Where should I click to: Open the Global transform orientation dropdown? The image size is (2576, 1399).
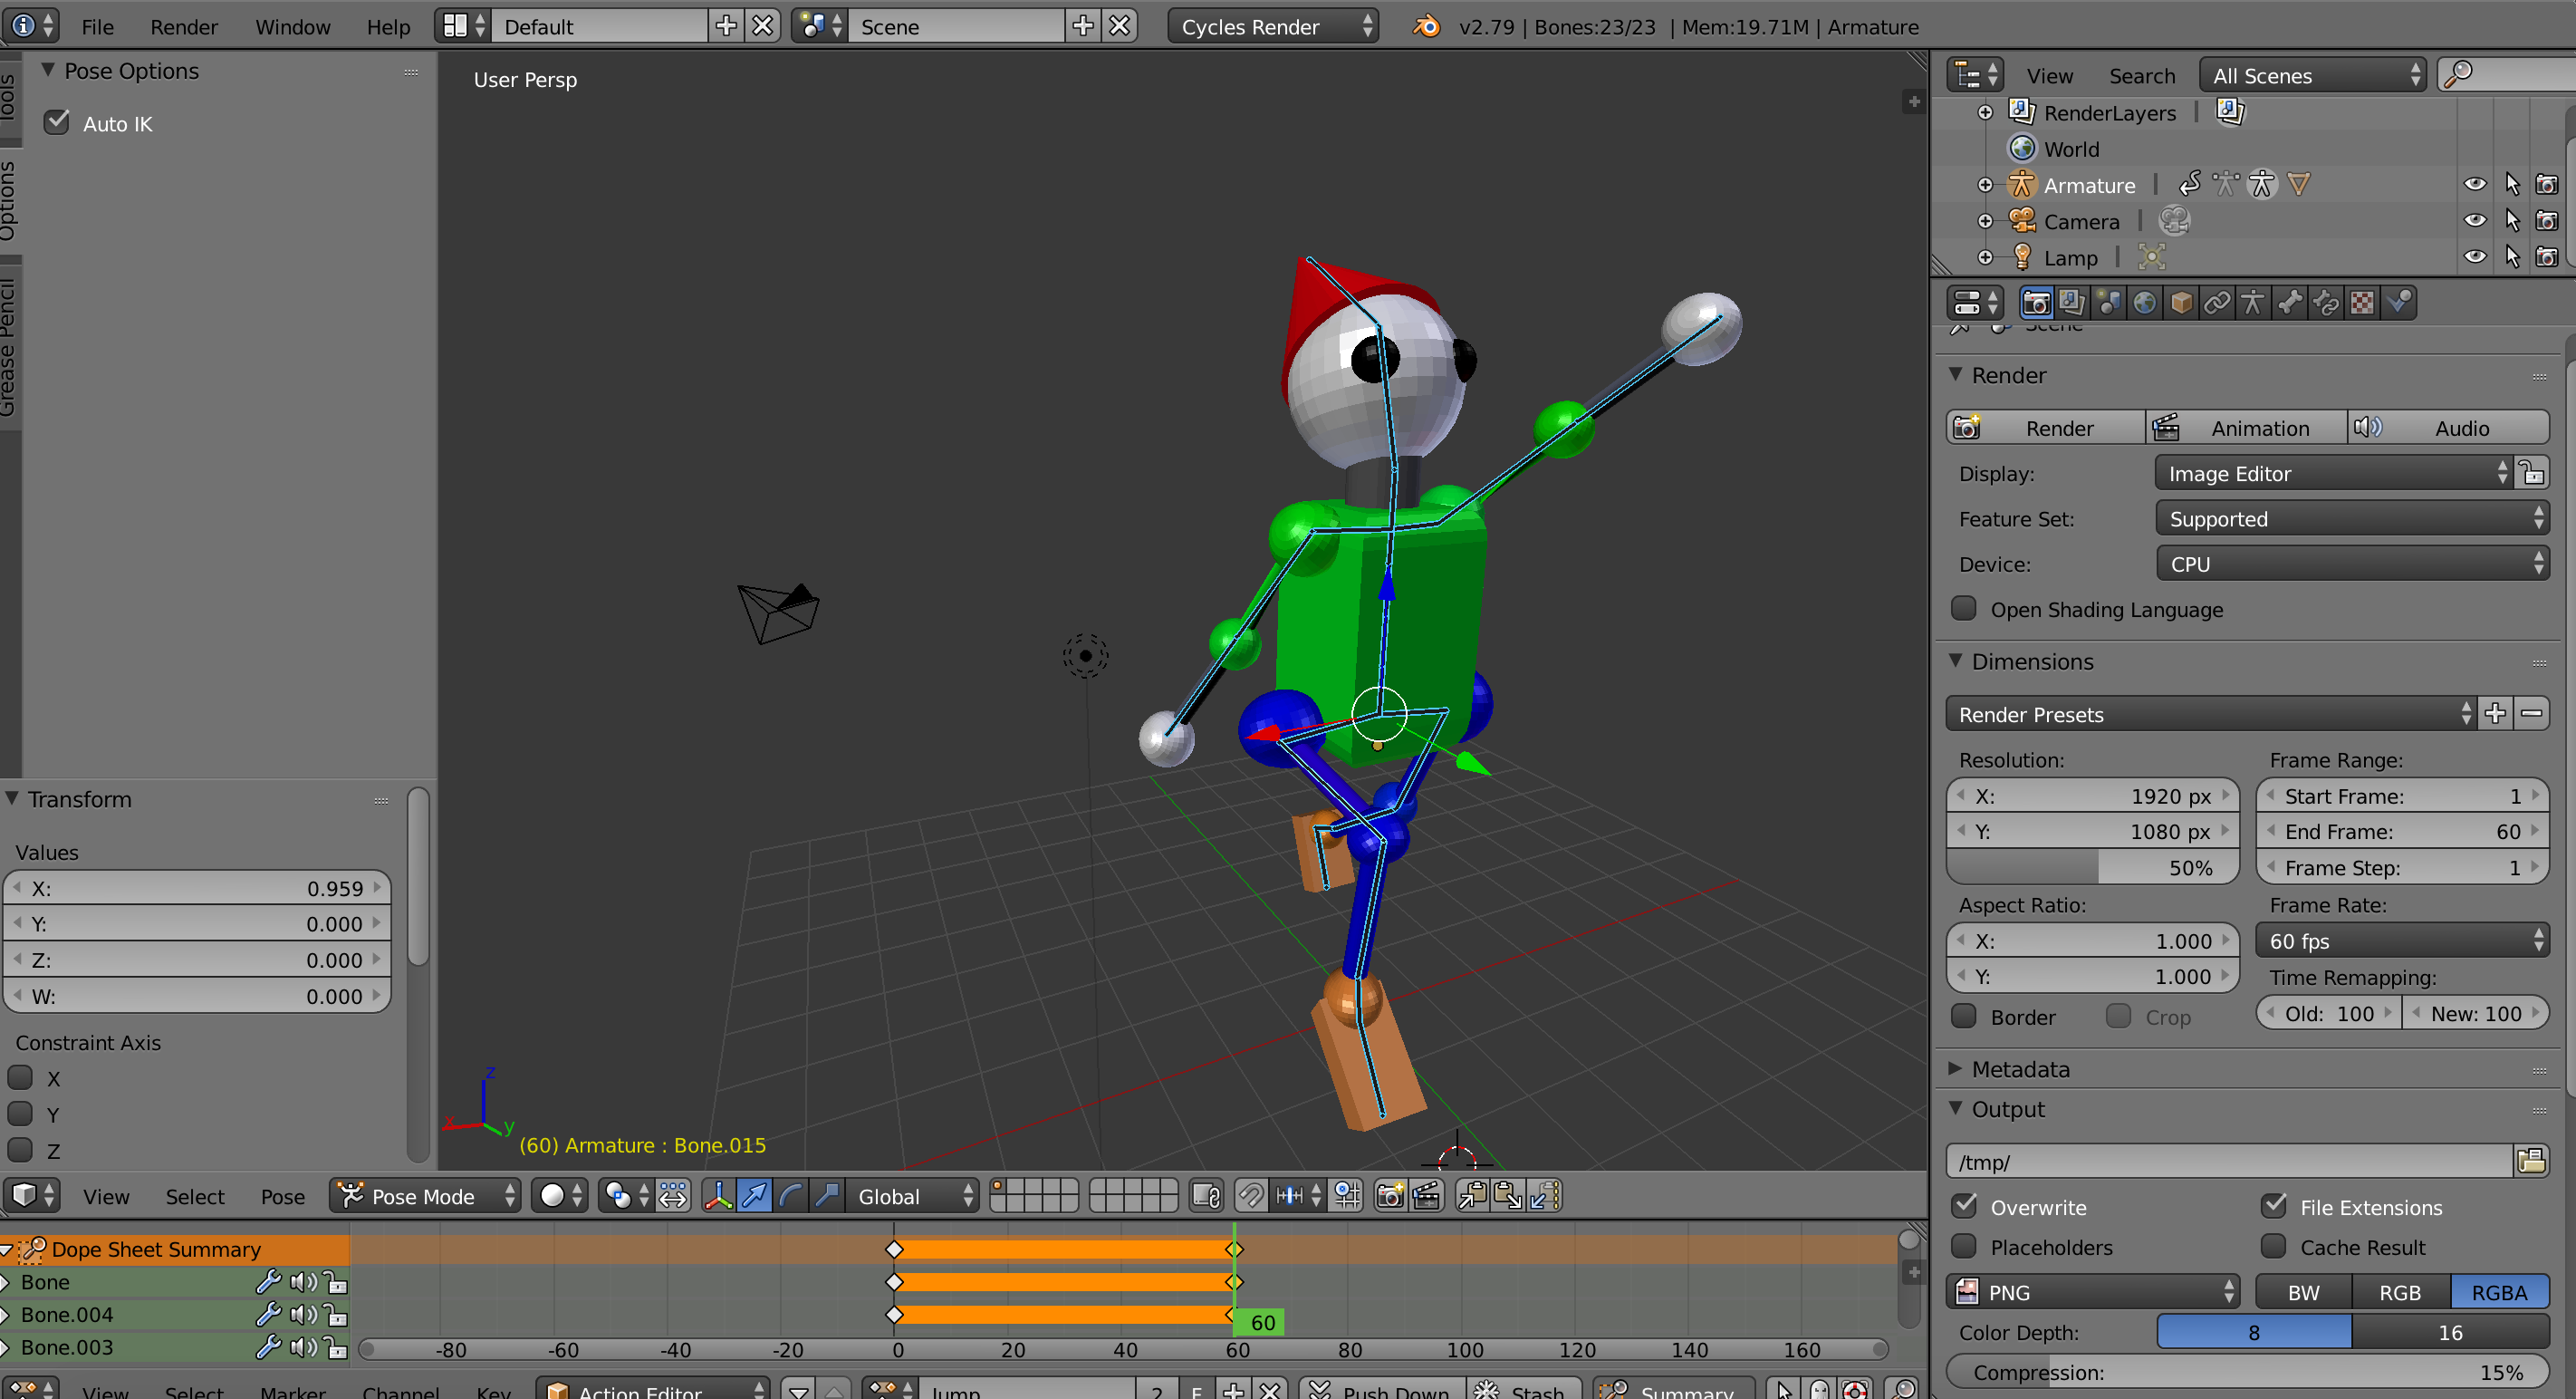tap(911, 1196)
